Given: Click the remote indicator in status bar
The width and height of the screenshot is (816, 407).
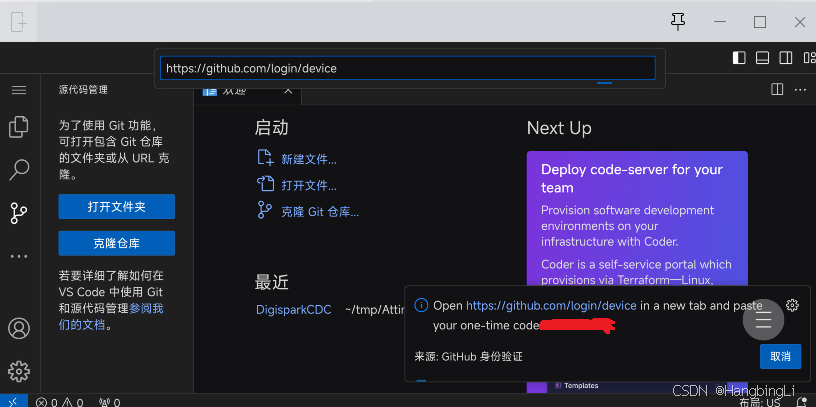Looking at the screenshot, I should point(14,401).
